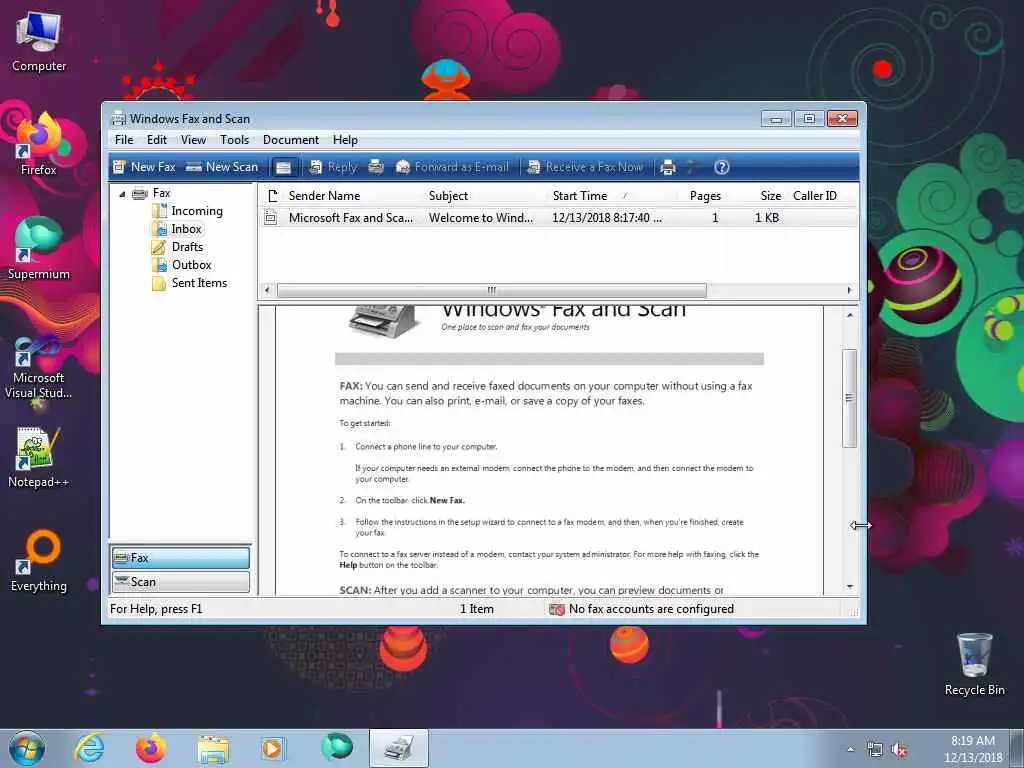
Task: Click Forward as E-mail in toolbar
Action: tap(452, 167)
